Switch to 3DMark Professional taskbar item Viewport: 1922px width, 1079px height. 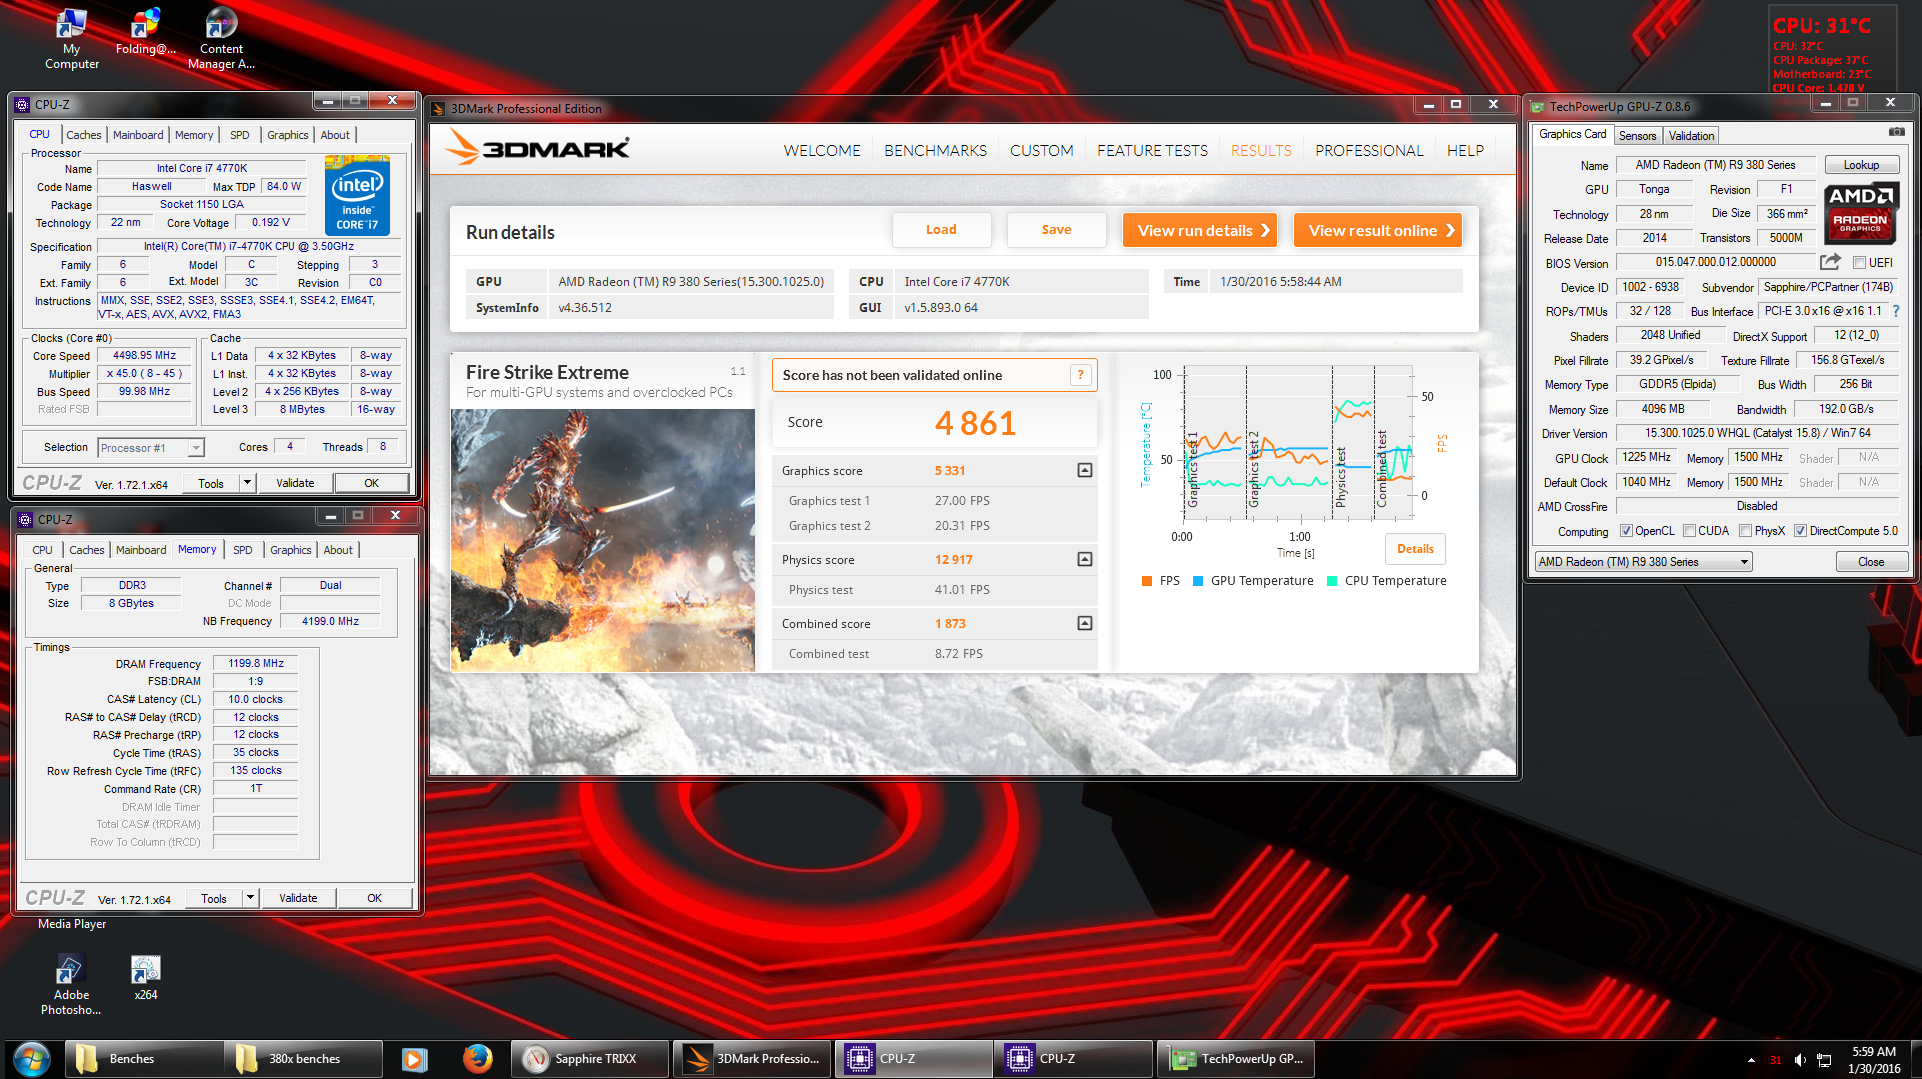click(752, 1058)
